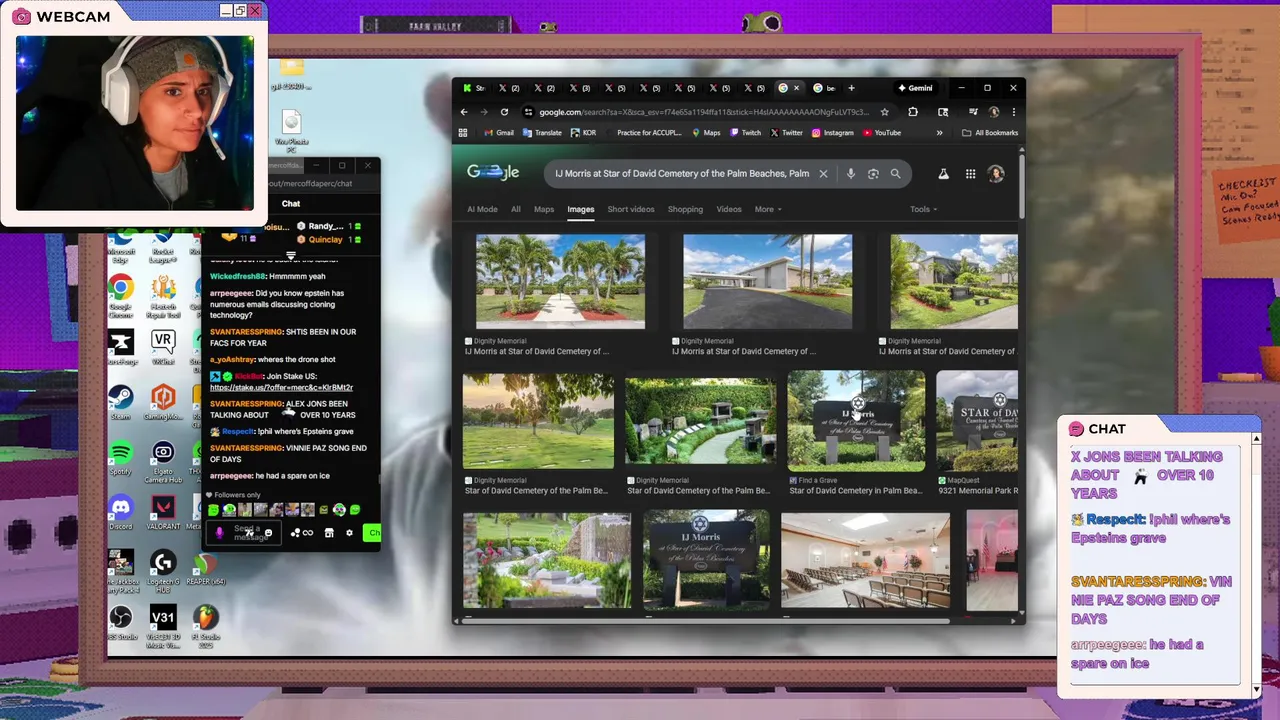Open the Google apps grid
The width and height of the screenshot is (1280, 720).
click(970, 174)
